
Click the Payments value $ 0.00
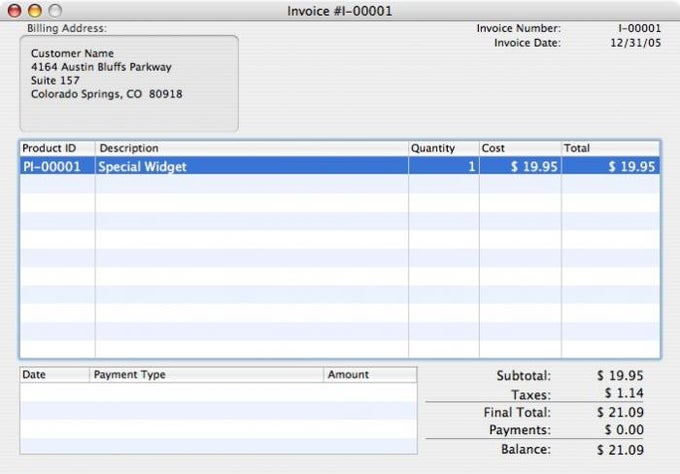[x=624, y=430]
